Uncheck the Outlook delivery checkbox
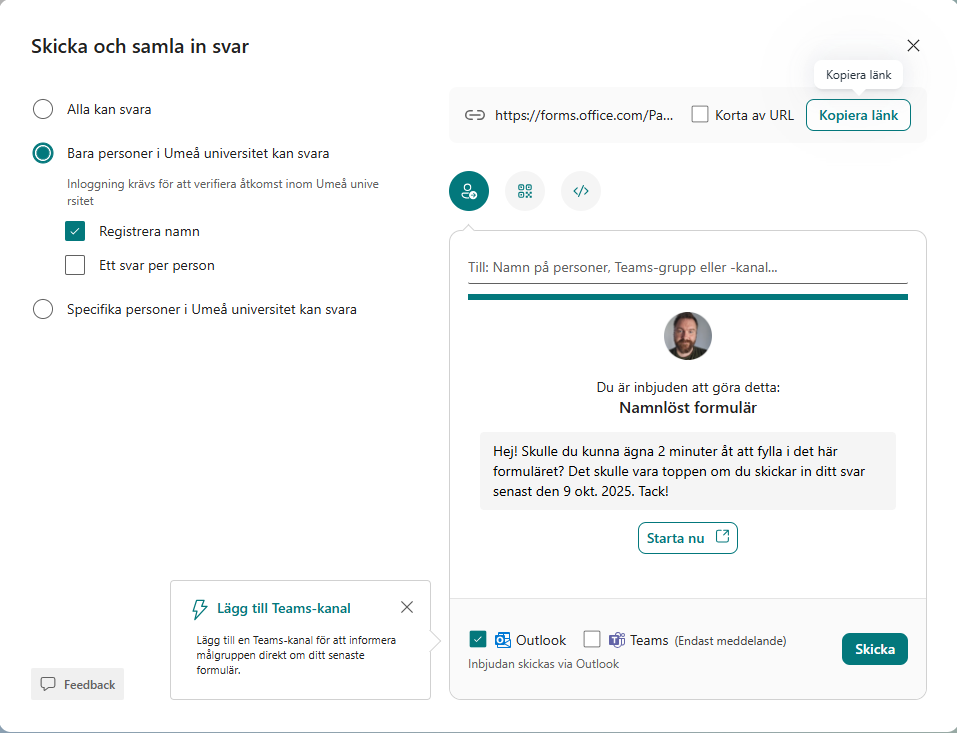The image size is (957, 733). click(x=478, y=640)
